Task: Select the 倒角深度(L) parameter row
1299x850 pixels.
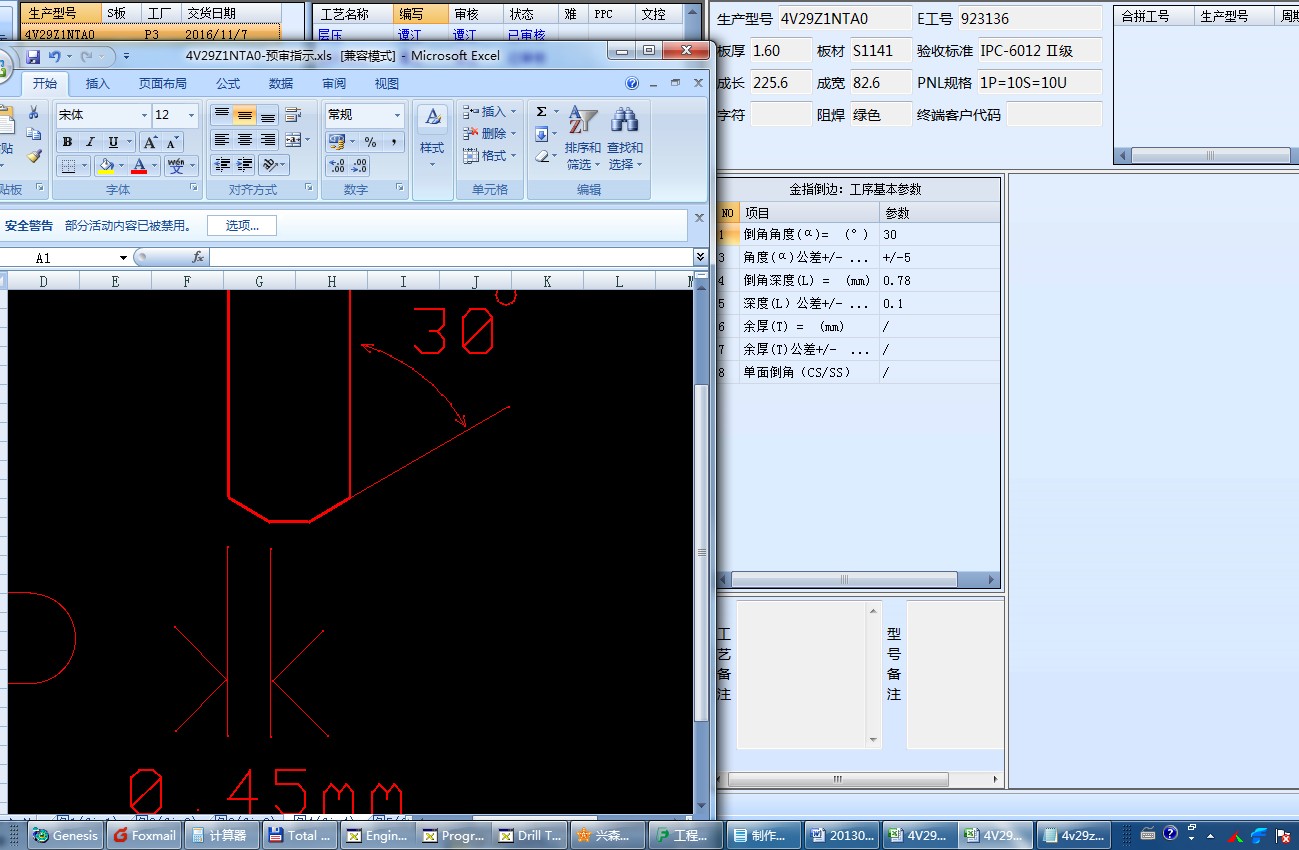Action: coord(858,281)
